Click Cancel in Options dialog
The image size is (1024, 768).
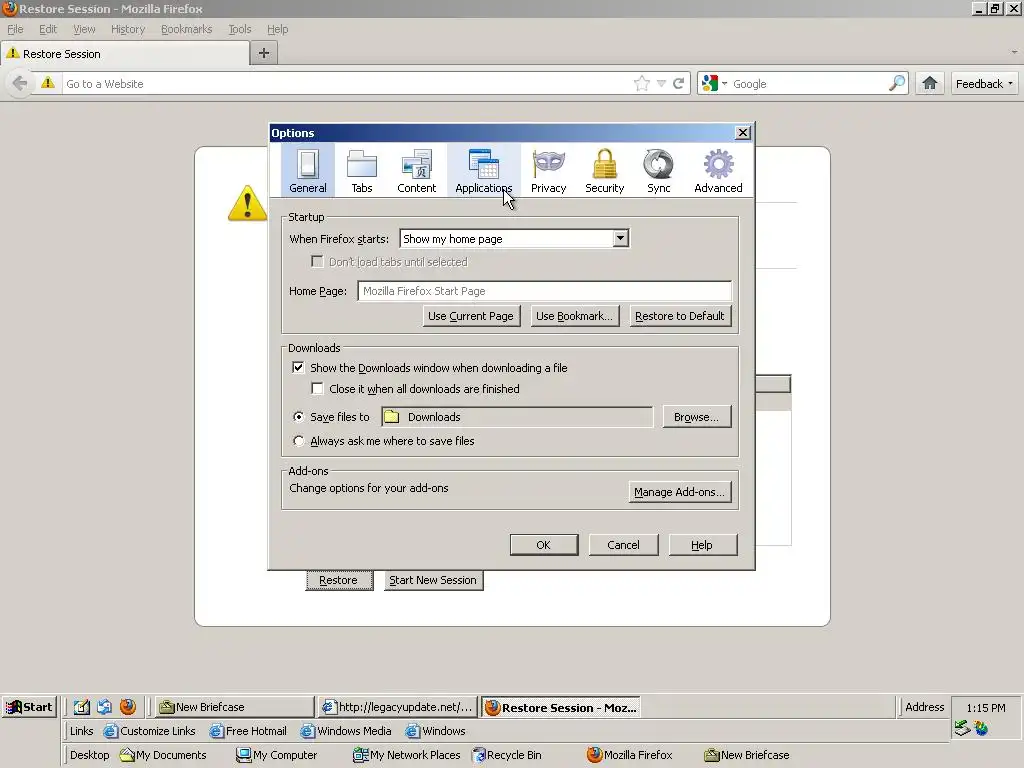623,545
